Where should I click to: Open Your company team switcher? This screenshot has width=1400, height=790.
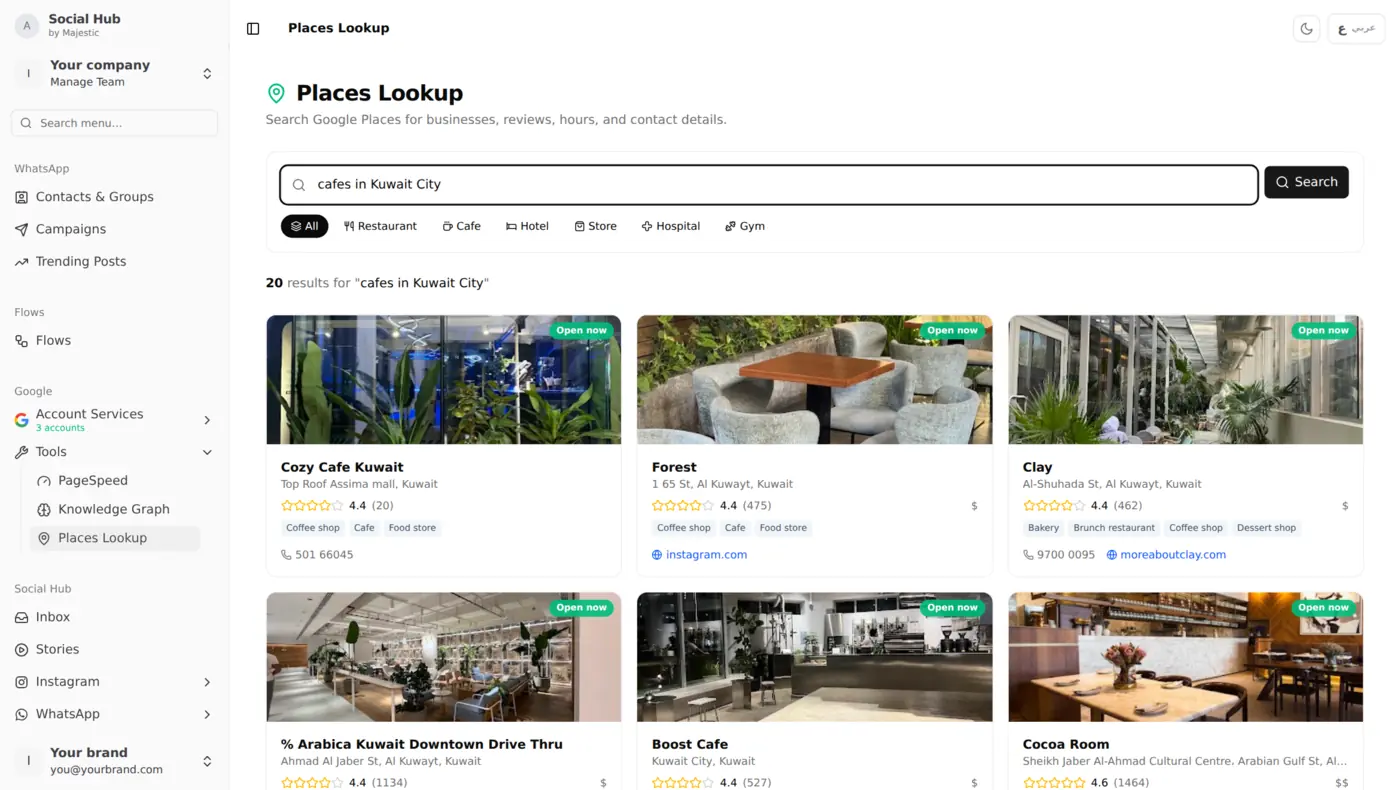coord(115,73)
